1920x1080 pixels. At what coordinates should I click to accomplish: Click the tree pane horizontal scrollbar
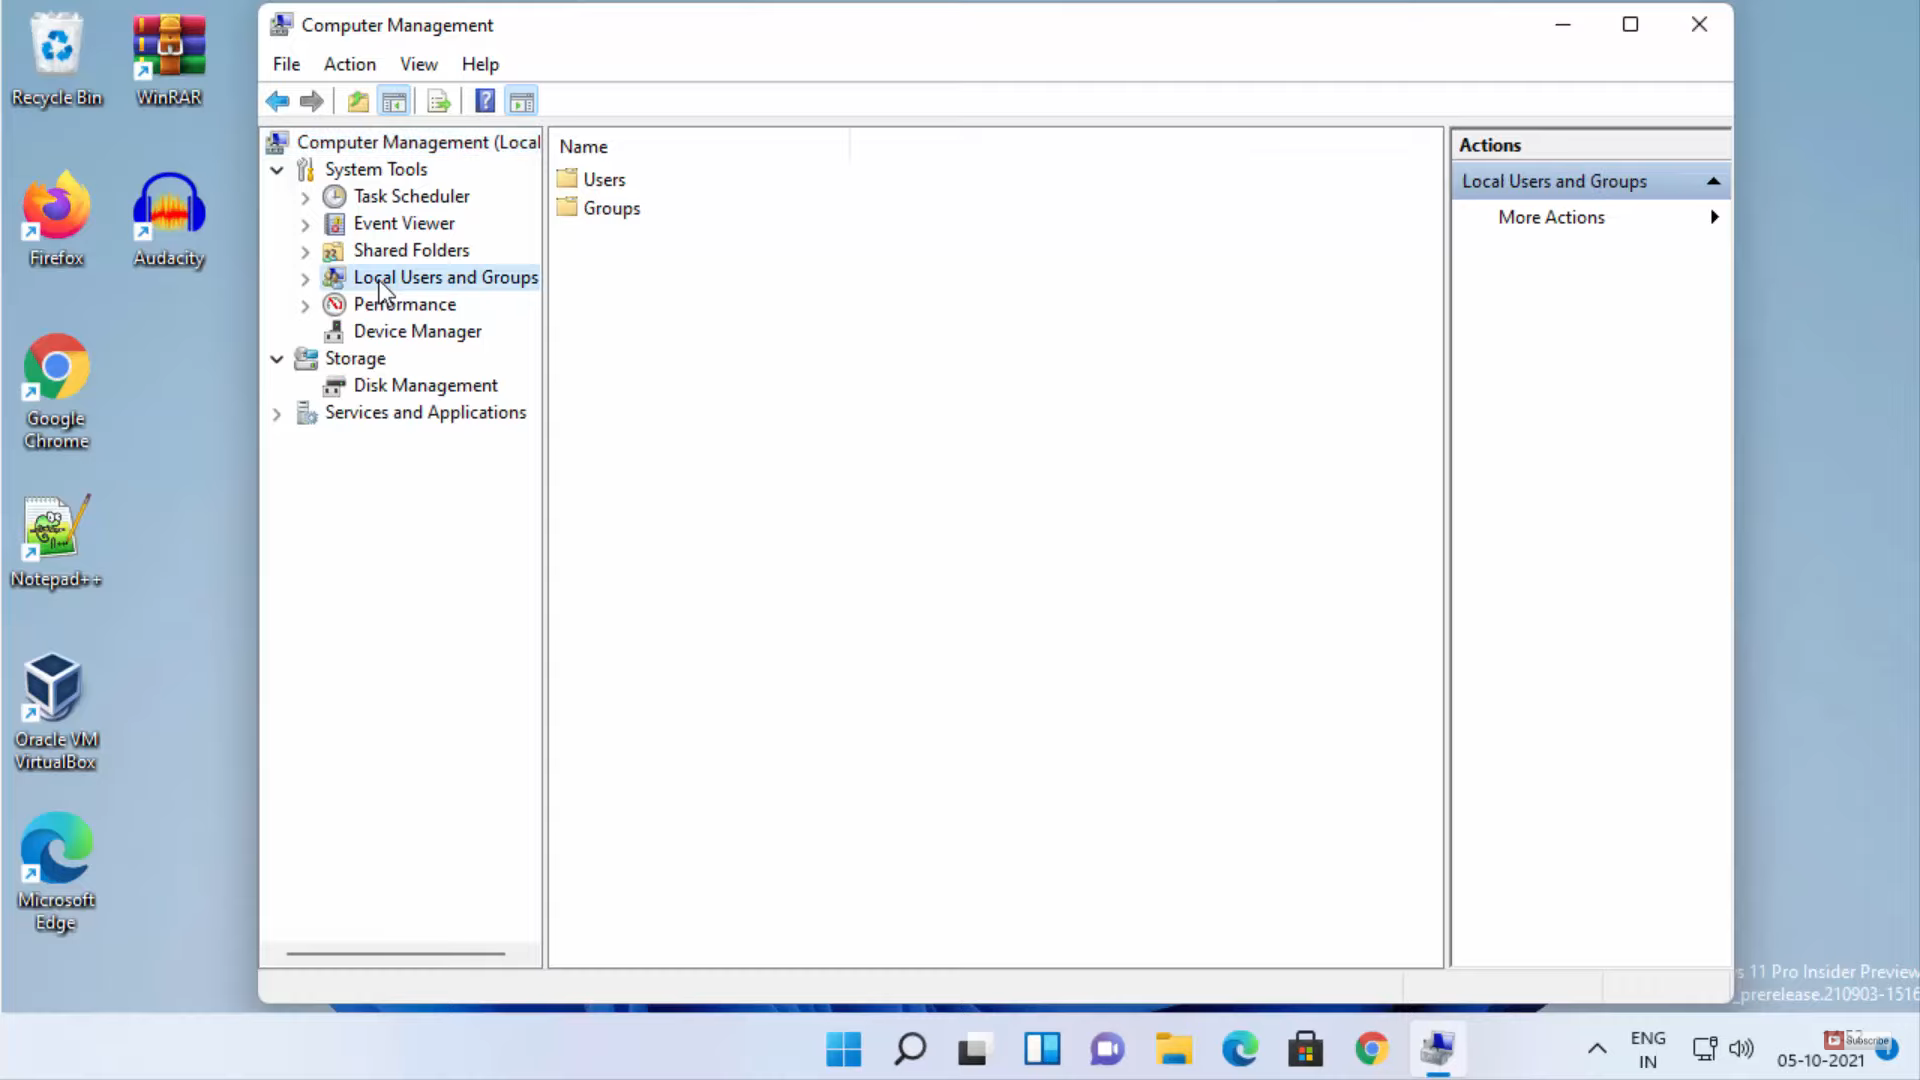tap(396, 954)
